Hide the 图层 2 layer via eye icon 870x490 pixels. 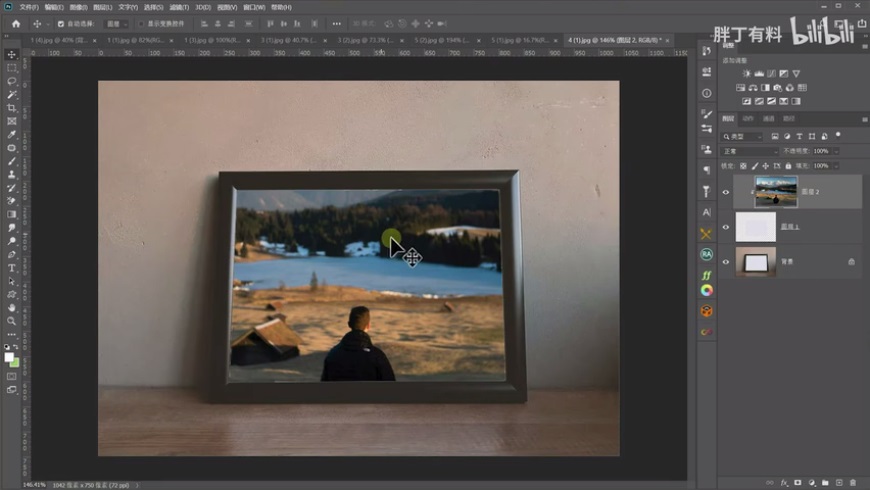[x=726, y=192]
